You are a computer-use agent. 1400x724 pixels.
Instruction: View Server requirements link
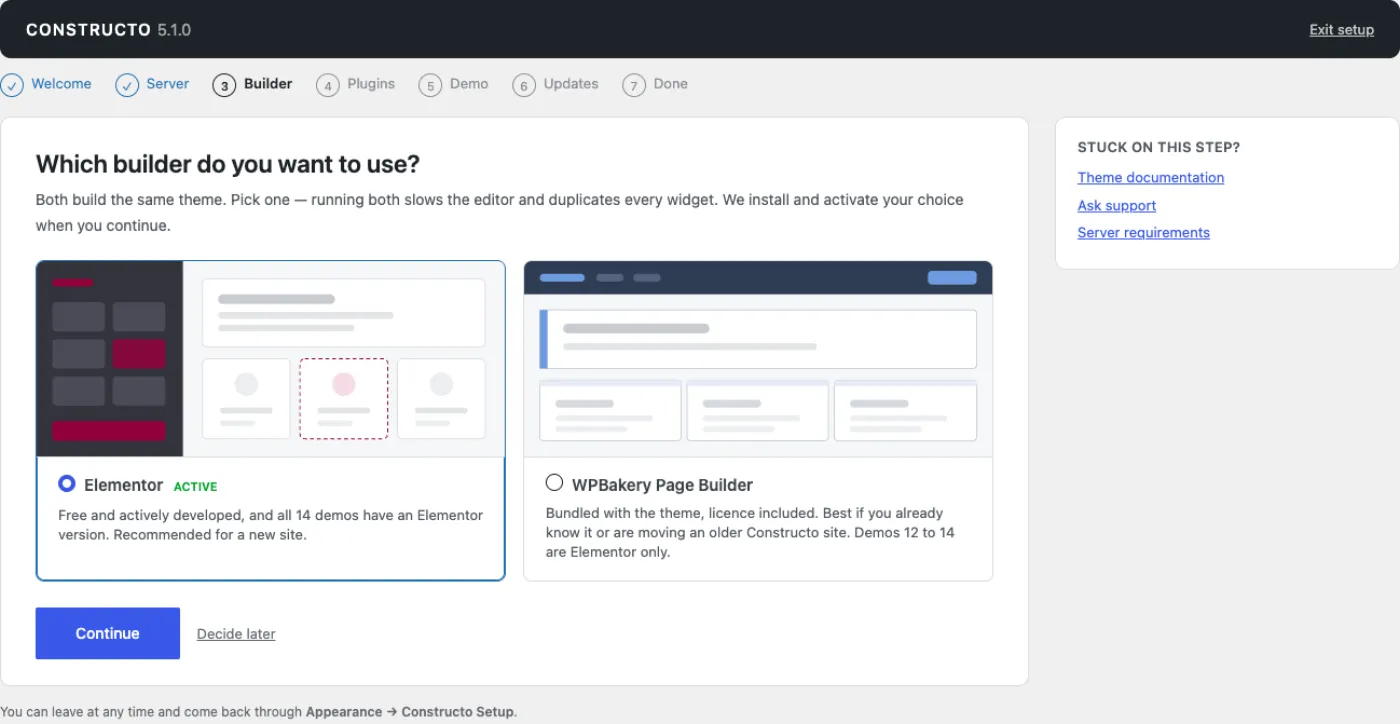tap(1144, 232)
